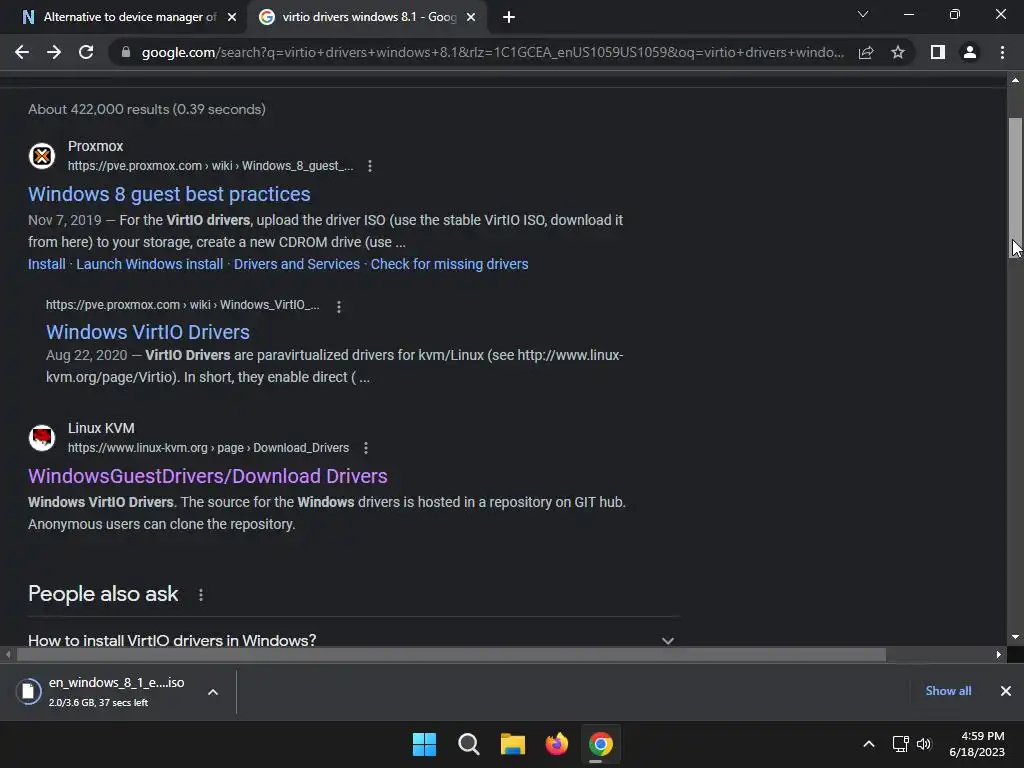
Task: Go back to the previous page
Action: [x=22, y=52]
